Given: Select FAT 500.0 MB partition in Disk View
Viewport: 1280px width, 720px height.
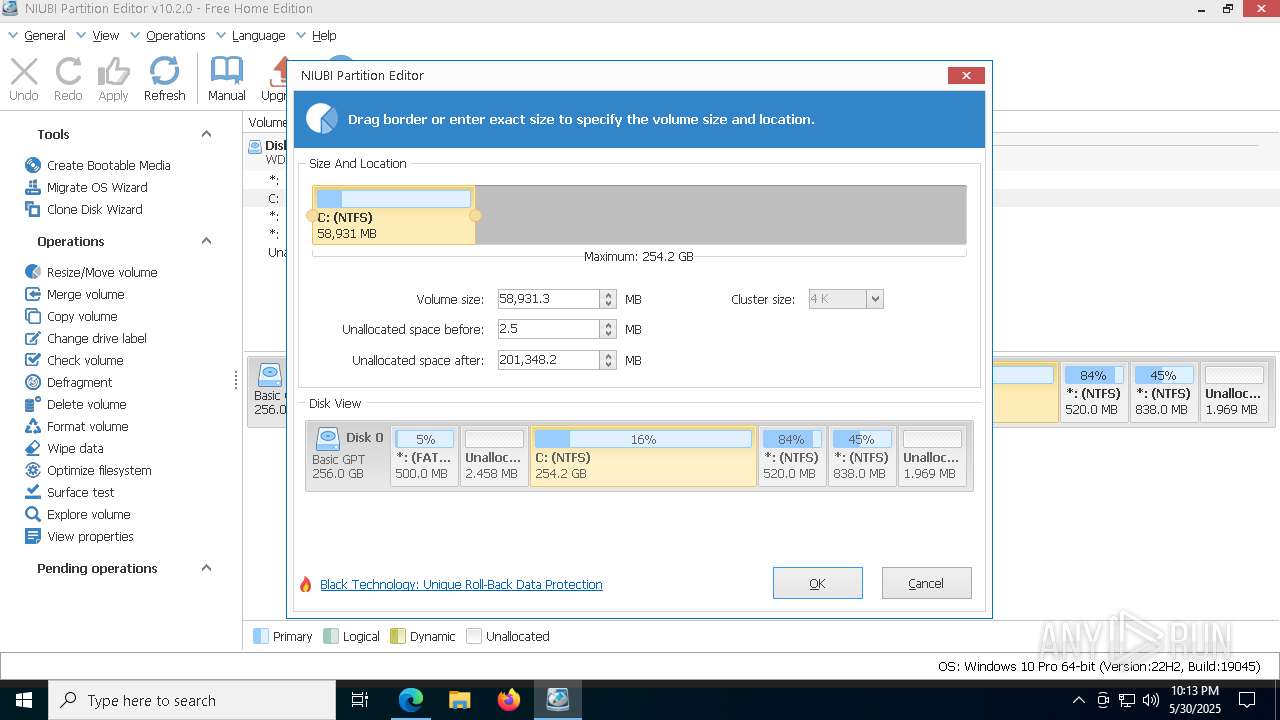Looking at the screenshot, I should (424, 455).
